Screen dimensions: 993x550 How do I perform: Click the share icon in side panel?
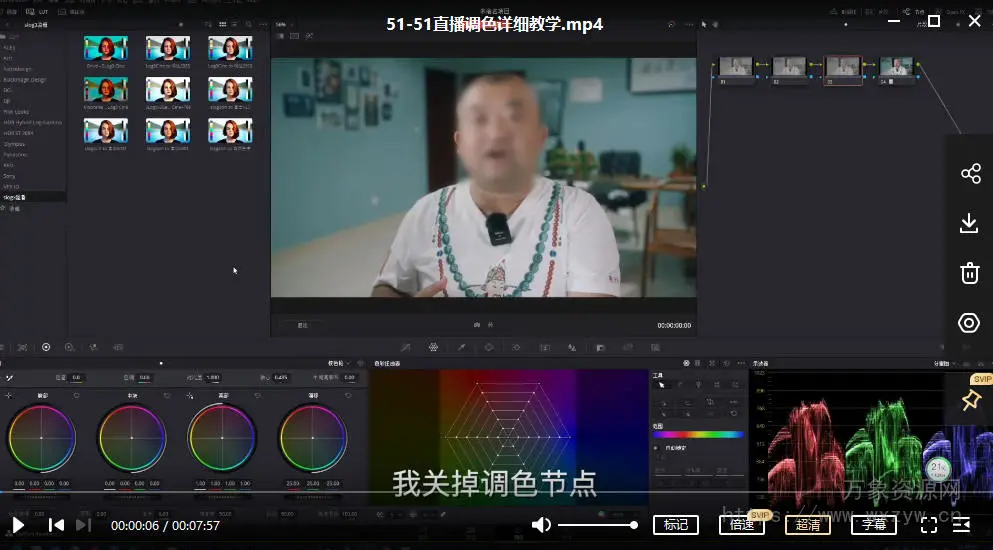click(x=969, y=174)
